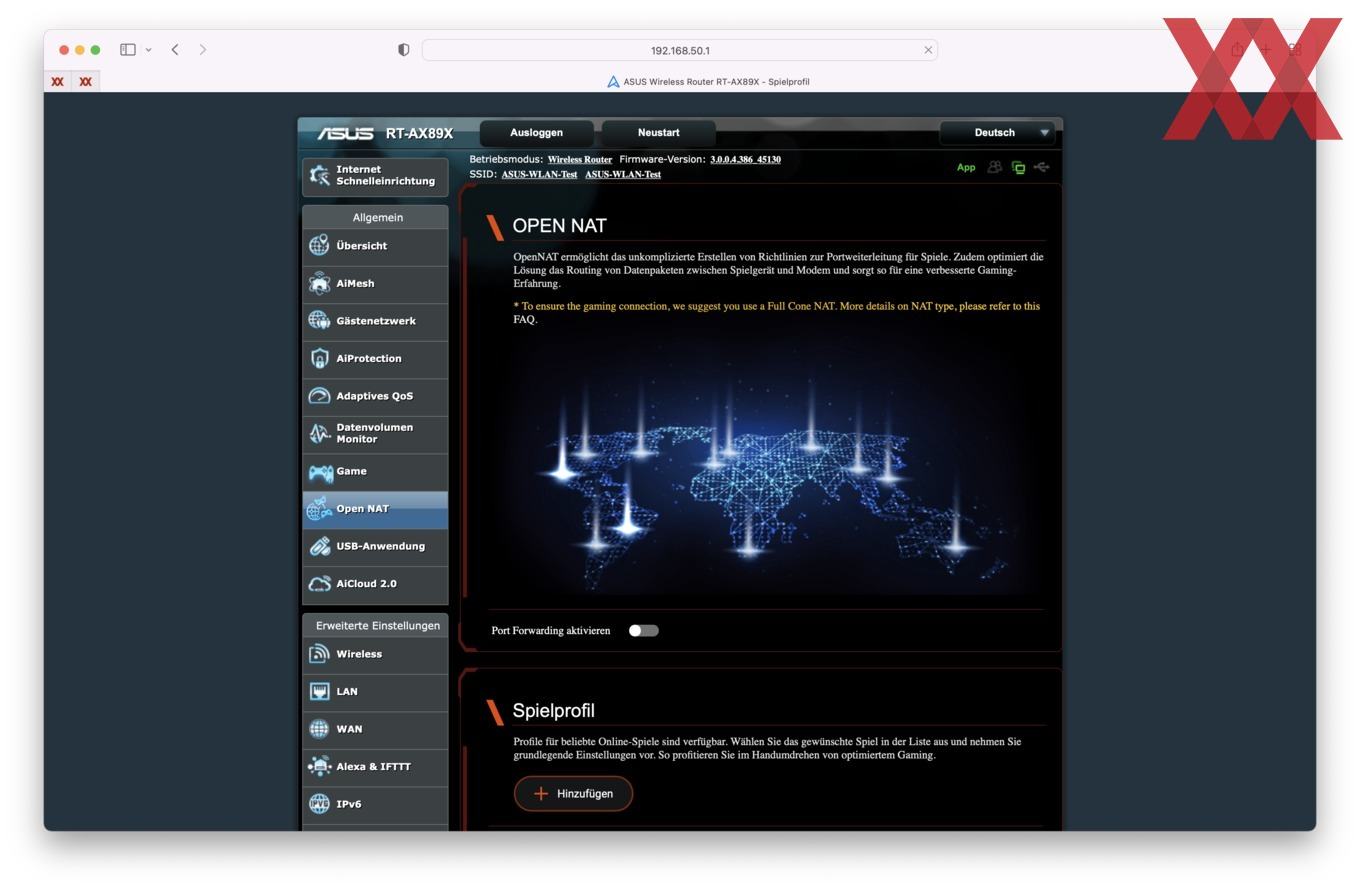
Task: Select the Gästenetzwerk menu entry
Action: (x=375, y=321)
